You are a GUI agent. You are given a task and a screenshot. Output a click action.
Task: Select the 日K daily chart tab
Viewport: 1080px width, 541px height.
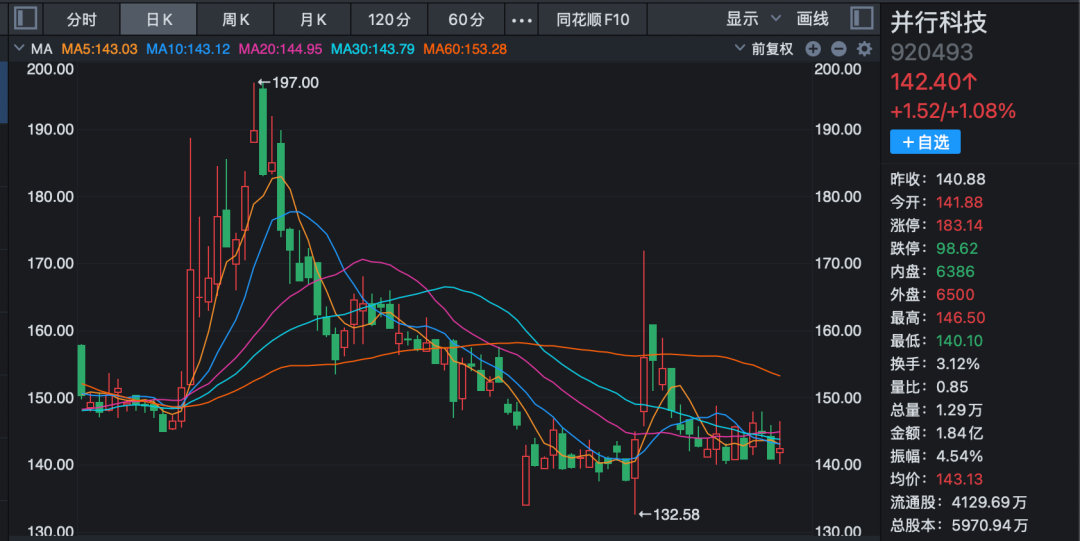coord(160,19)
